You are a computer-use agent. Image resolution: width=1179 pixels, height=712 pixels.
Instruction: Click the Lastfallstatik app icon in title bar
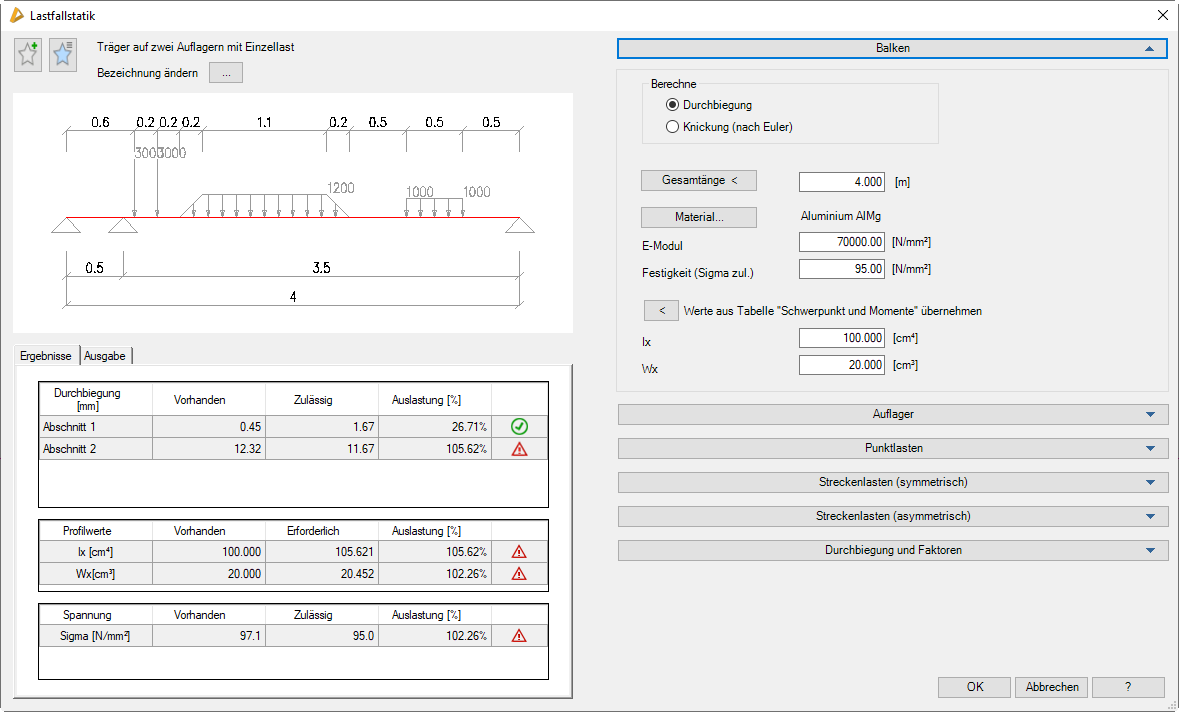[x=16, y=15]
